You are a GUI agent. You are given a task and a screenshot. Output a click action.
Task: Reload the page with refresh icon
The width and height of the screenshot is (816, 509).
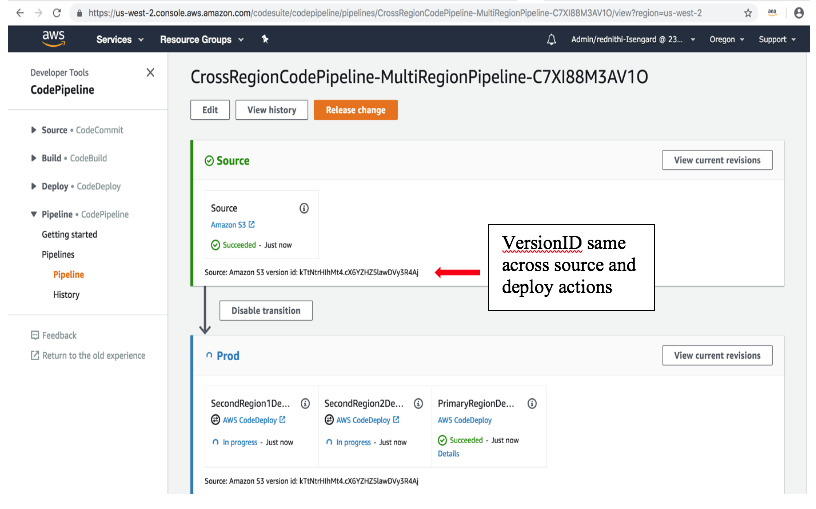tap(57, 13)
